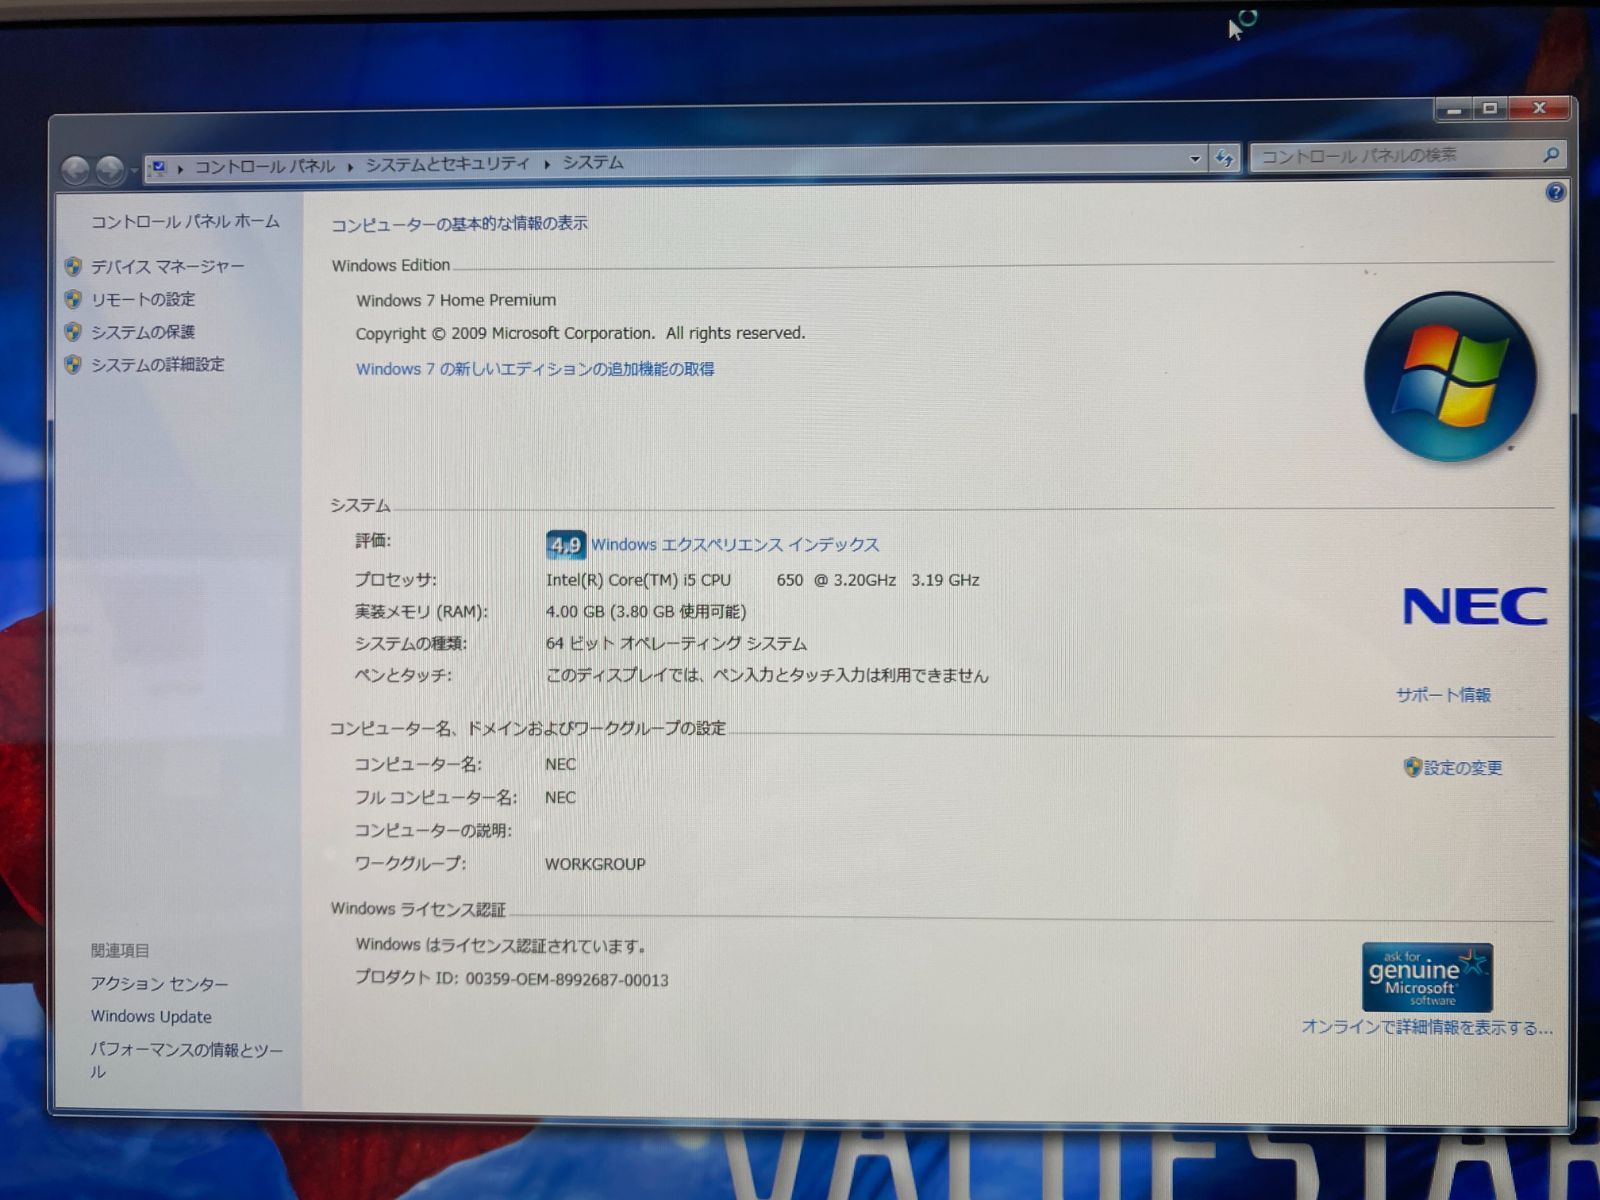Open Windows エクスペリエンス インデックス link

tap(737, 545)
